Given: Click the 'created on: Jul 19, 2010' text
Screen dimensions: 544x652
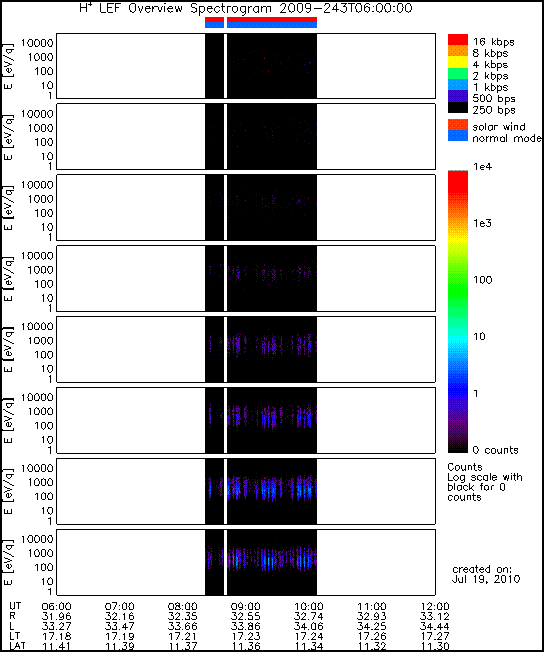Looking at the screenshot, I should 486,574.
